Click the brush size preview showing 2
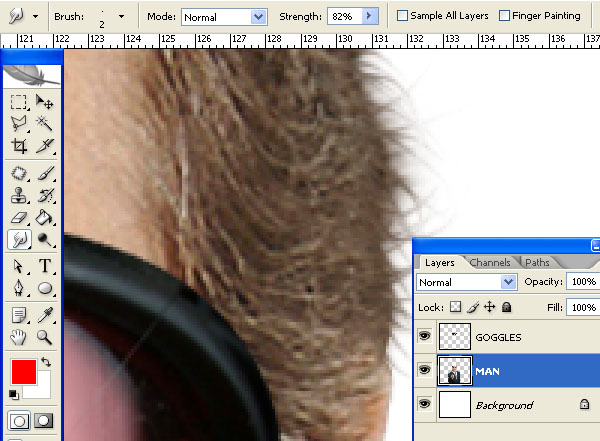This screenshot has height=441, width=600. click(x=102, y=18)
